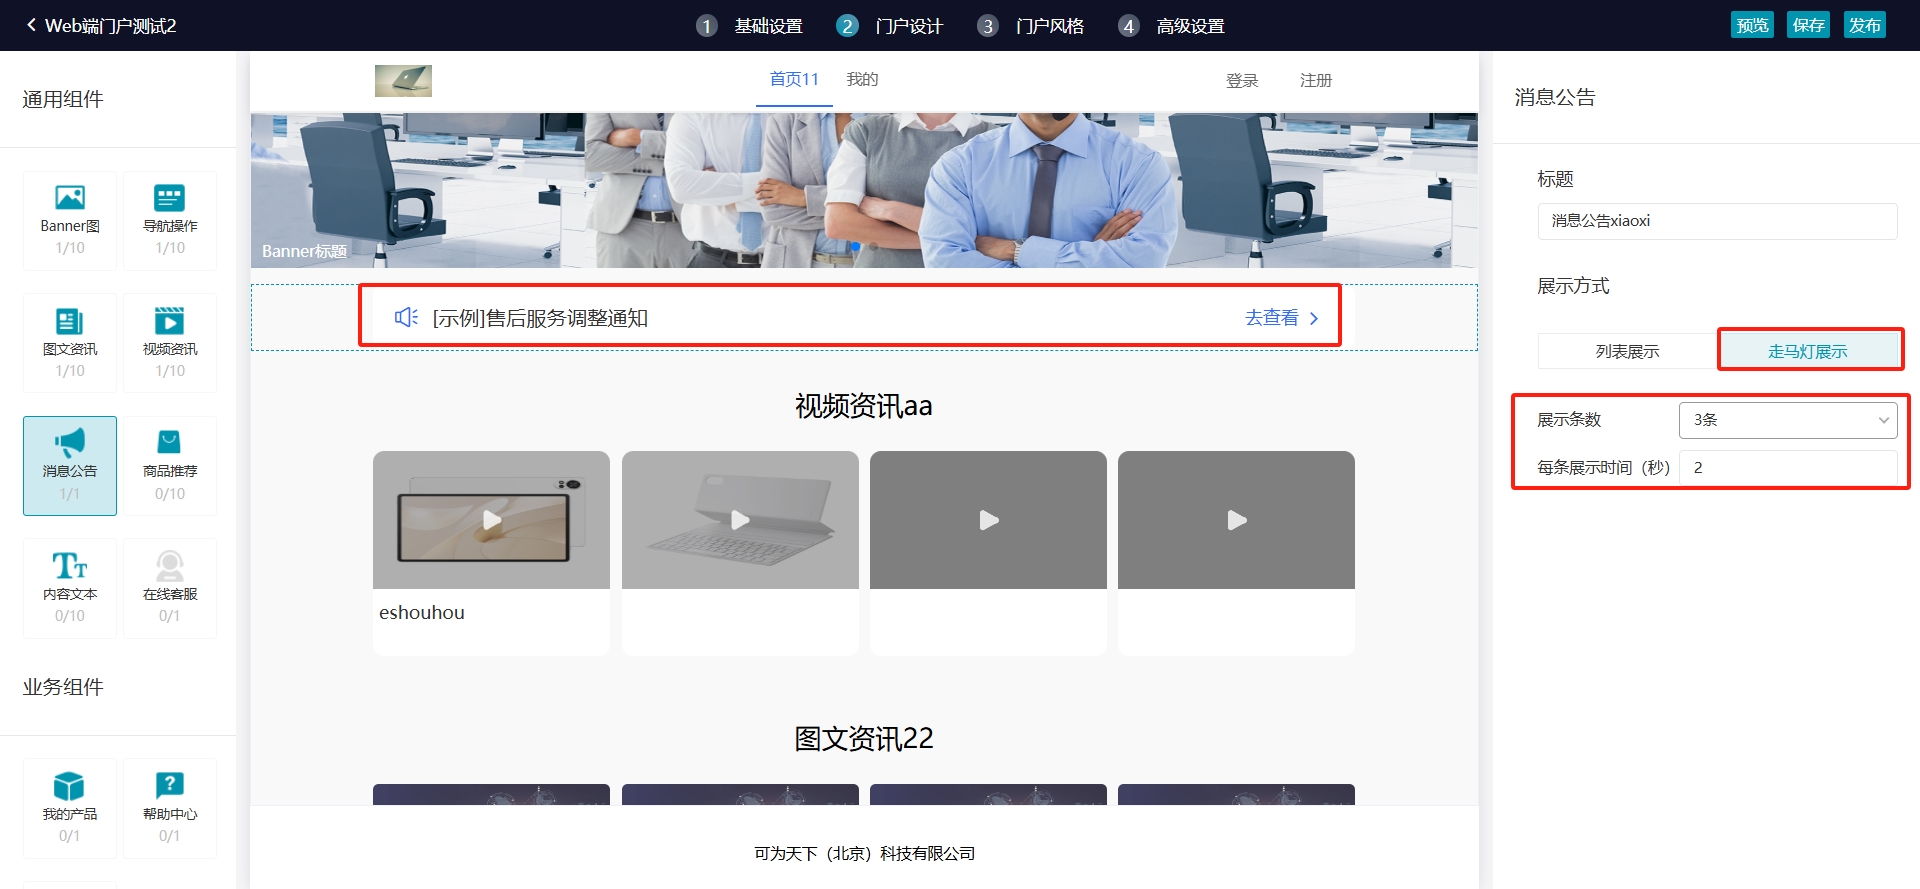Go to step 3 门户风格
This screenshot has width=1920, height=889.
click(1031, 26)
